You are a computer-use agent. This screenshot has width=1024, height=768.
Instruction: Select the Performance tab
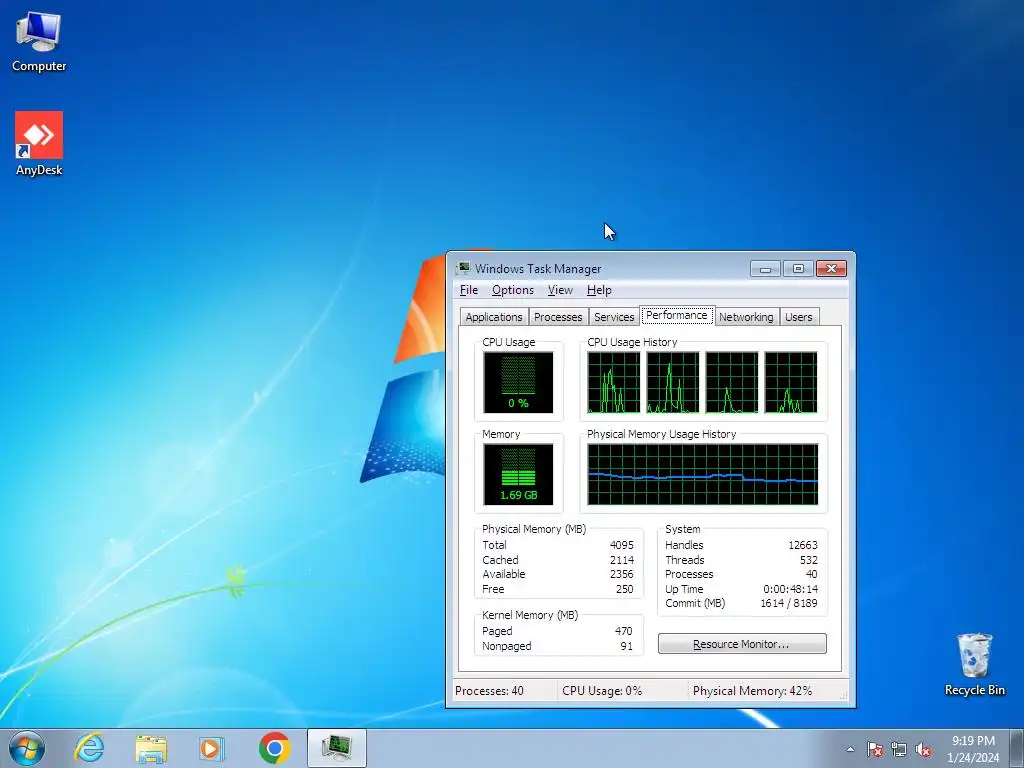677,315
